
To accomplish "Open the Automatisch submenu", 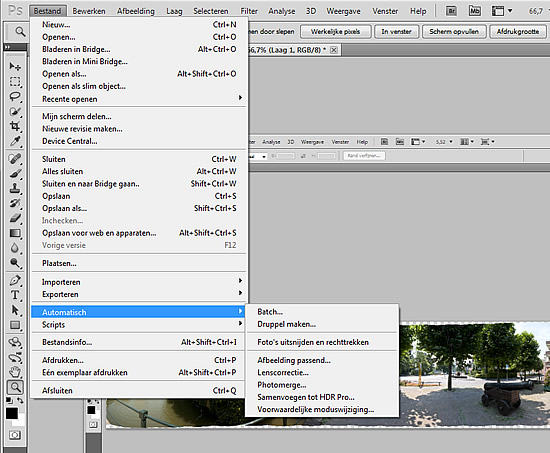I will point(139,312).
